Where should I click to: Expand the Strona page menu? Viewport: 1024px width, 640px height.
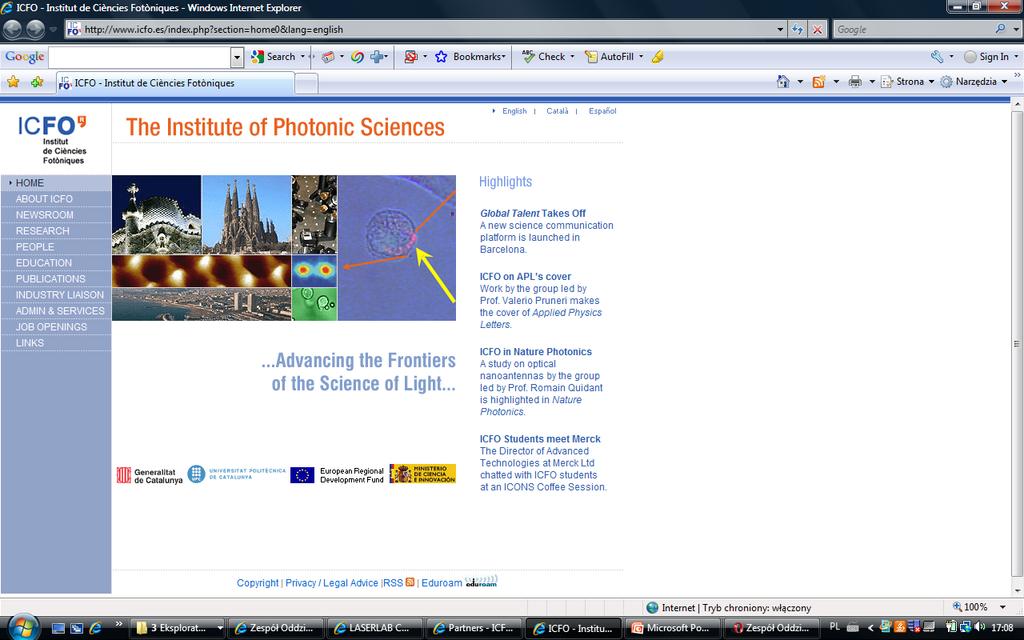click(931, 82)
